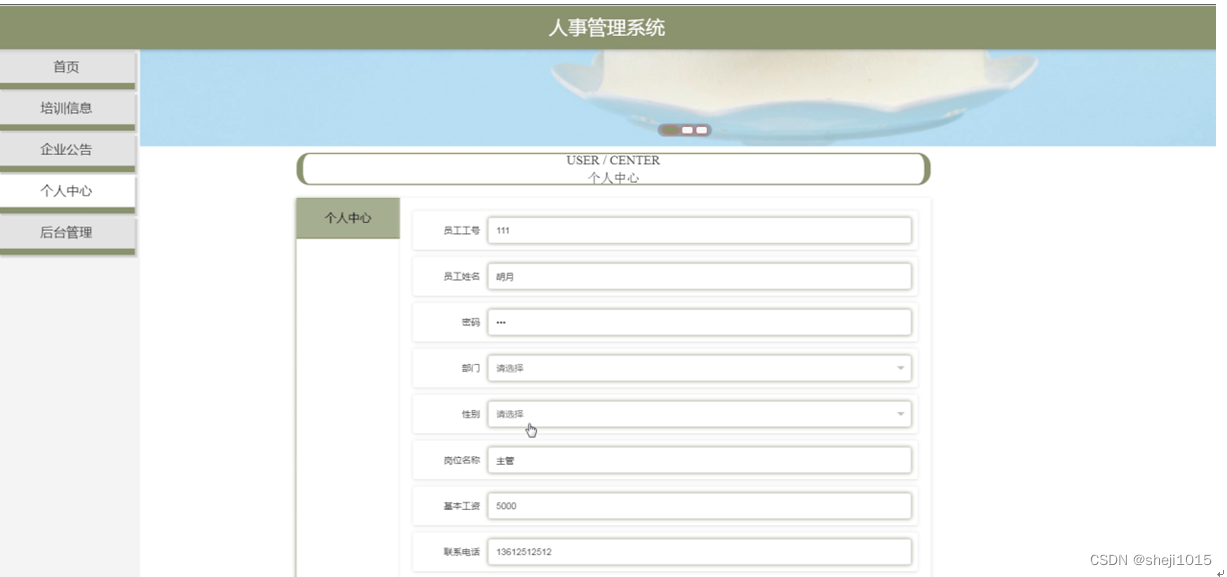Click the 部门 label
1227x577 pixels.
point(471,368)
